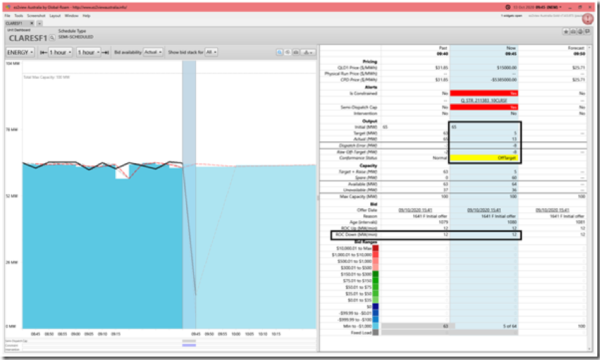Close the CLARESF1 tab
Image resolution: width=600 pixels, height=360 pixels.
pyautogui.click(x=32, y=23)
